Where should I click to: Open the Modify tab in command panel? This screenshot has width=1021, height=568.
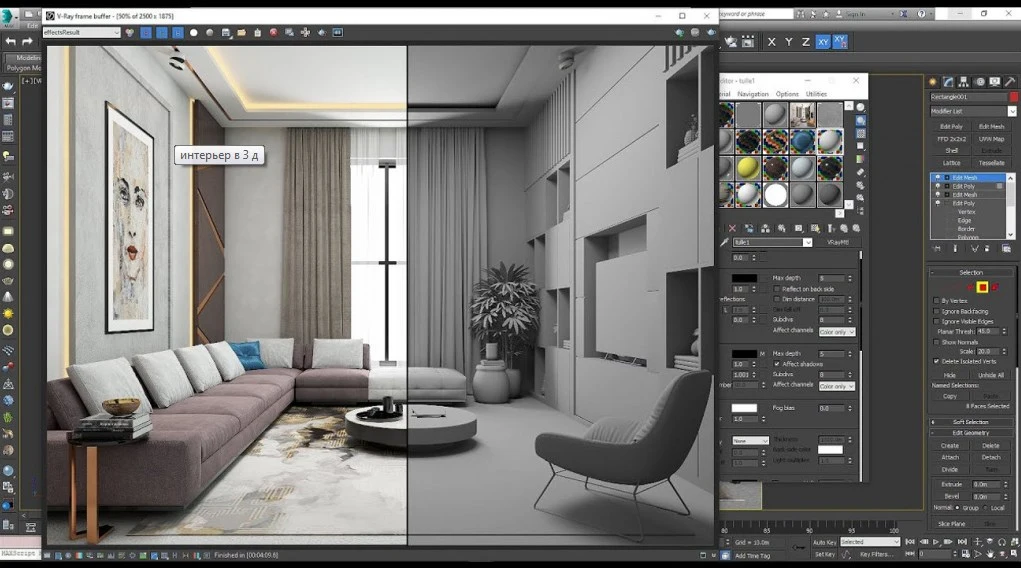948,82
